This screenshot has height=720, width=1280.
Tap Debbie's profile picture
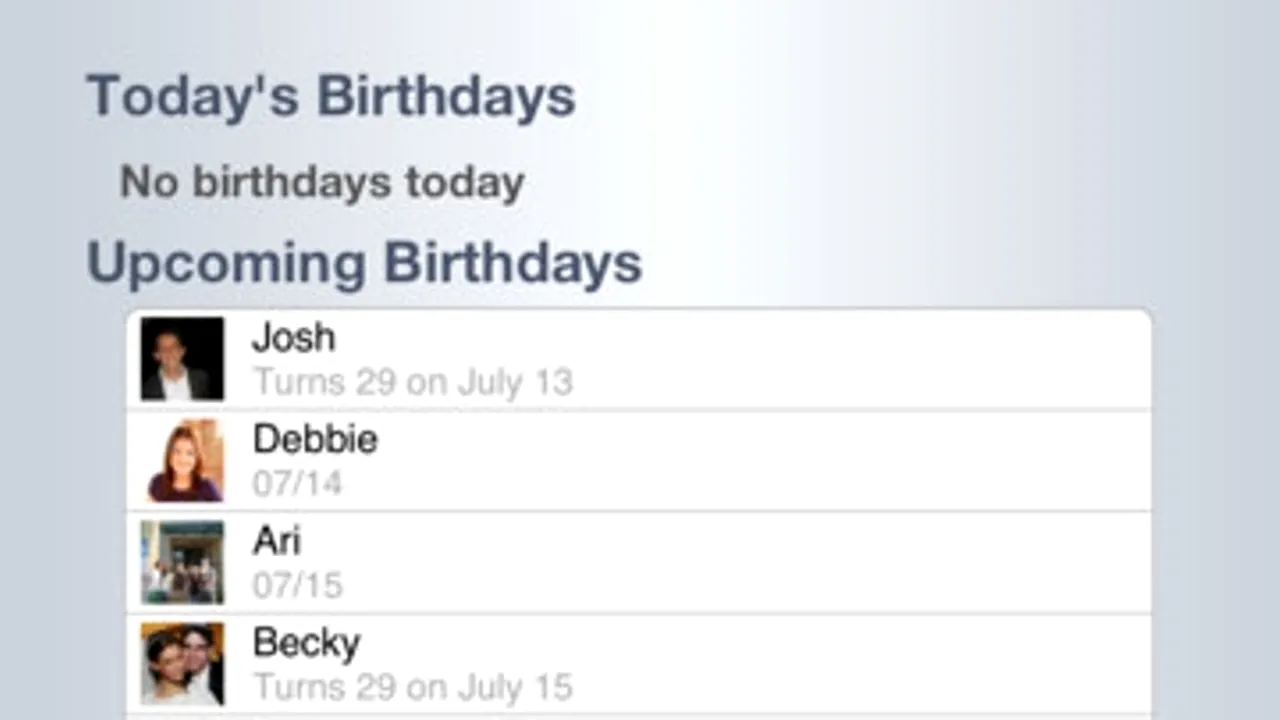coord(182,461)
